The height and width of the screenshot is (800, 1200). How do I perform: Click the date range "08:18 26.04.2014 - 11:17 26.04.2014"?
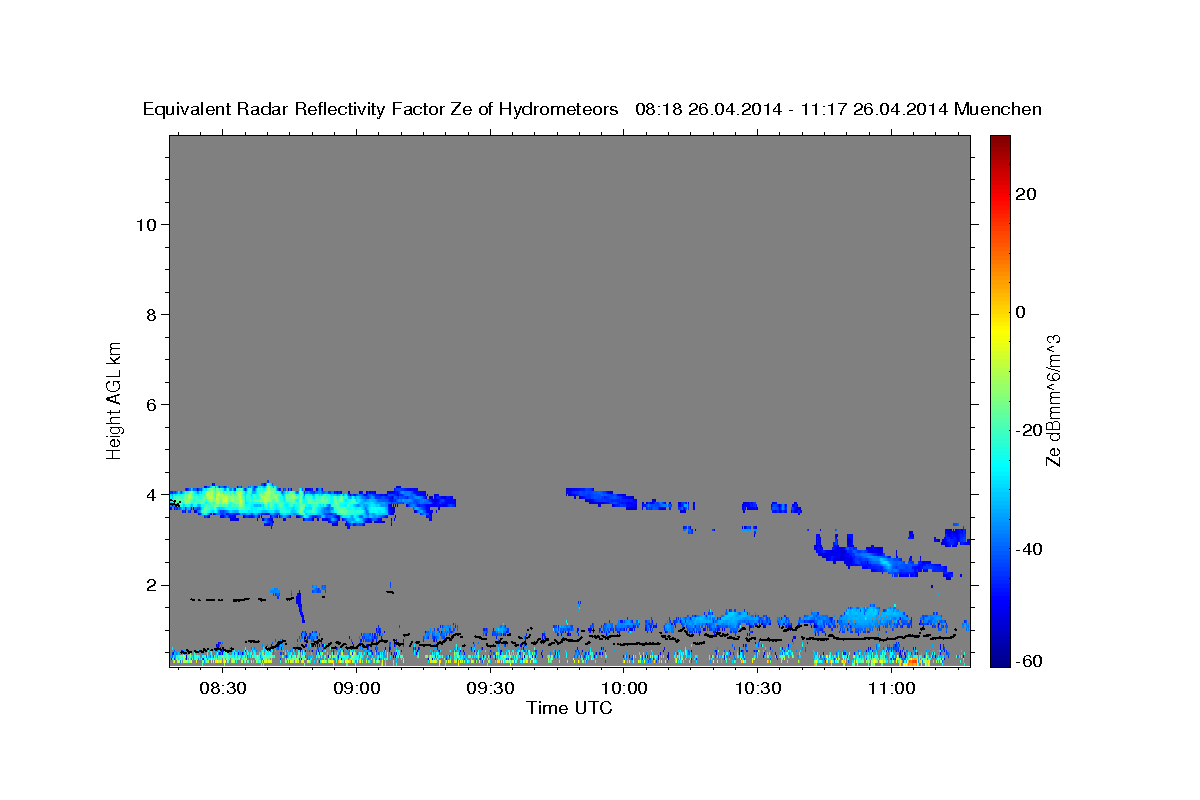click(x=792, y=110)
